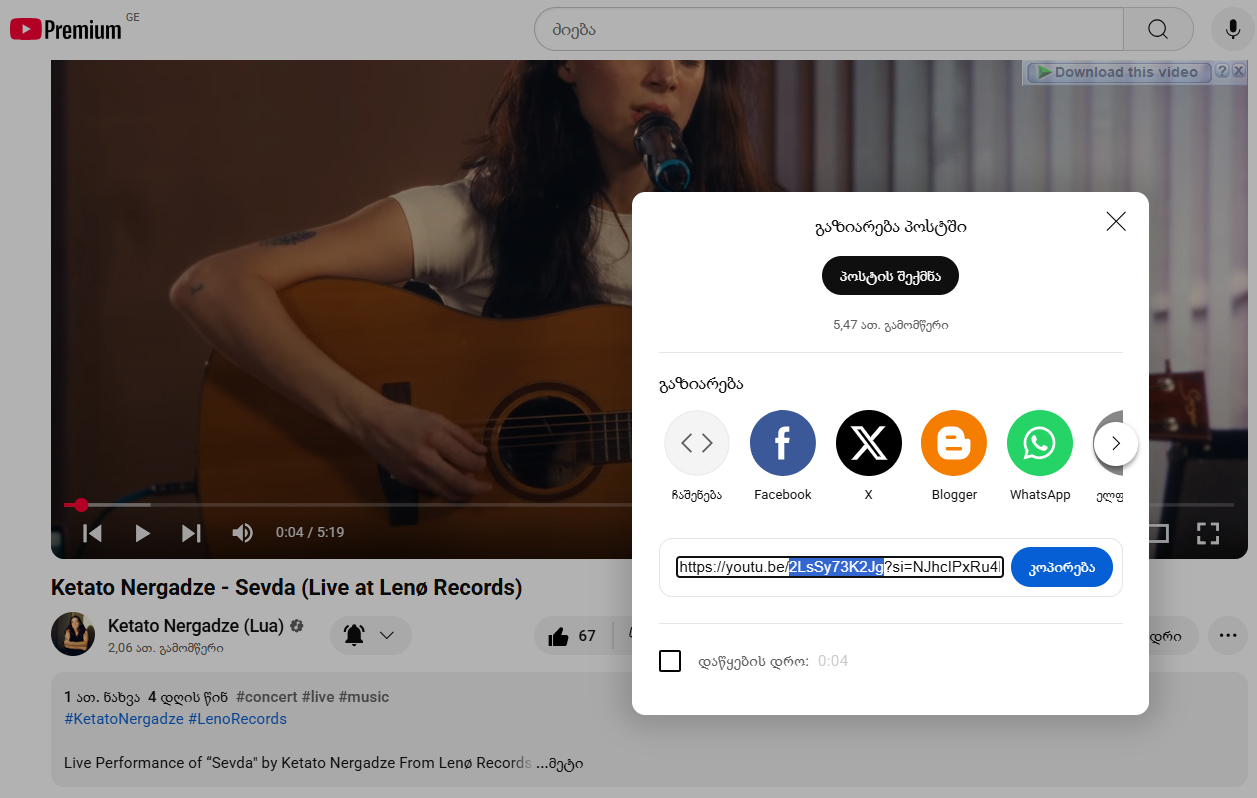Click the share URL text field
1257x798 pixels.
pyautogui.click(x=840, y=567)
